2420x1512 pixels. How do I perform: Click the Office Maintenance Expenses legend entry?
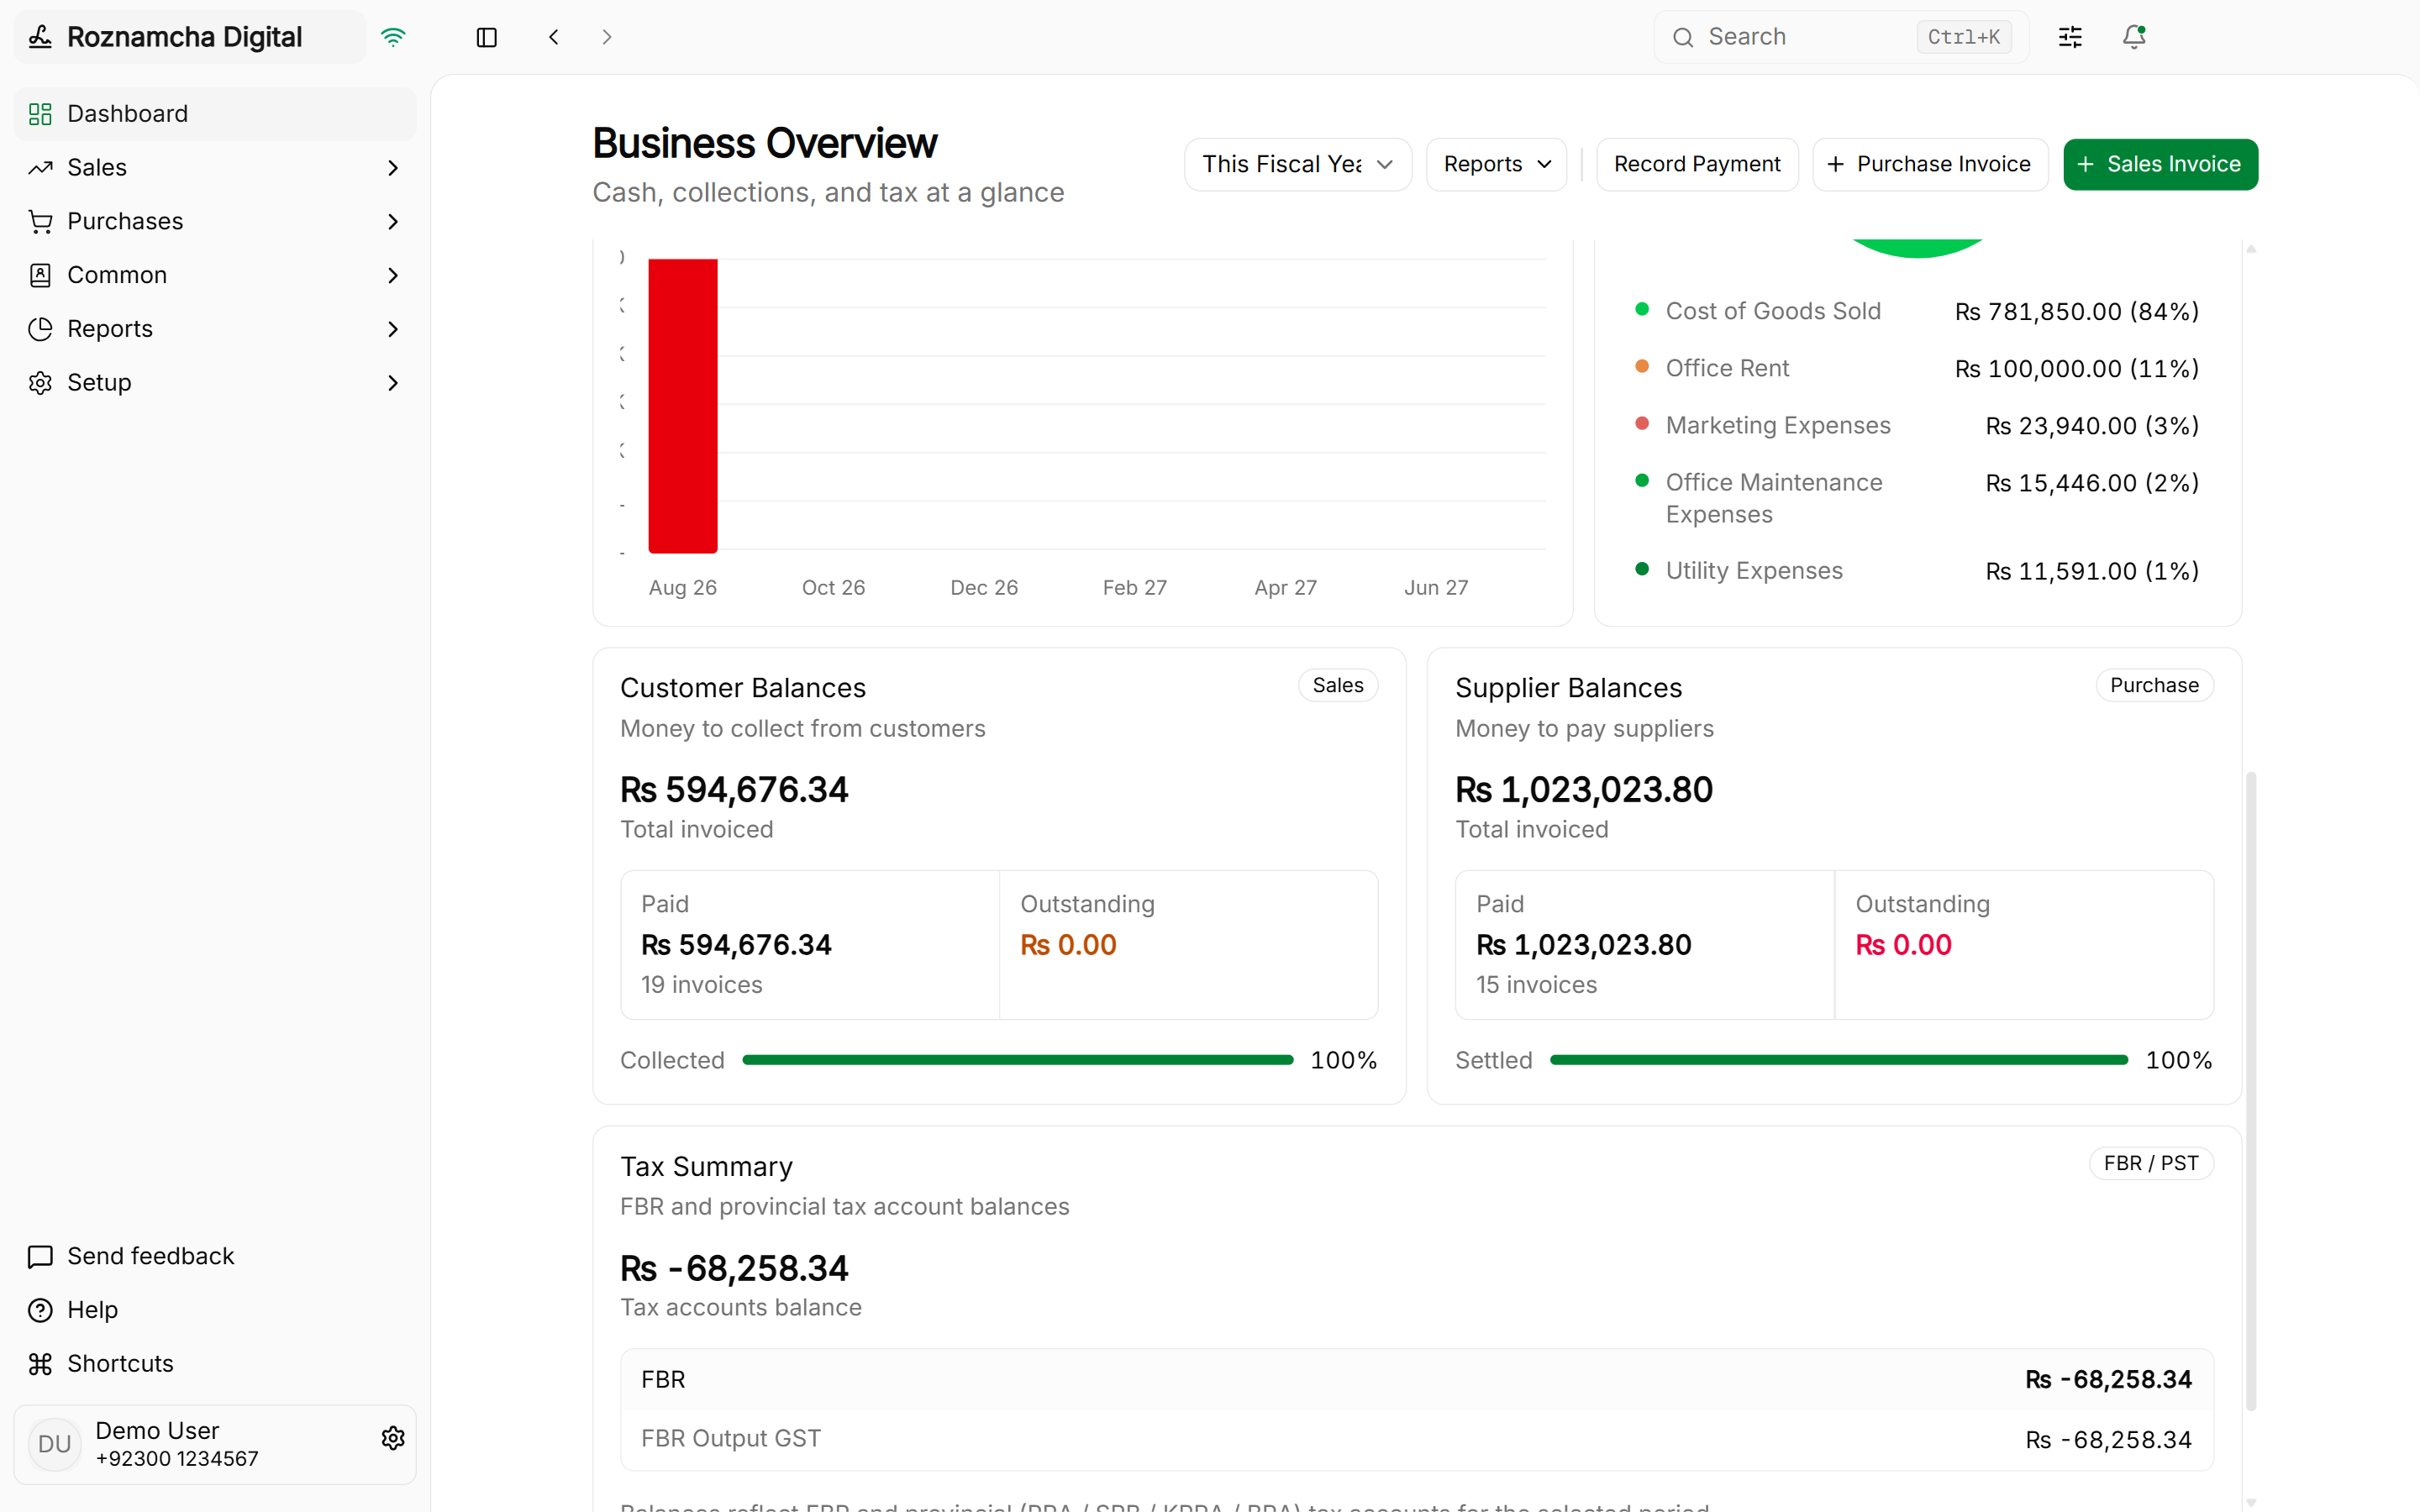click(x=1917, y=498)
